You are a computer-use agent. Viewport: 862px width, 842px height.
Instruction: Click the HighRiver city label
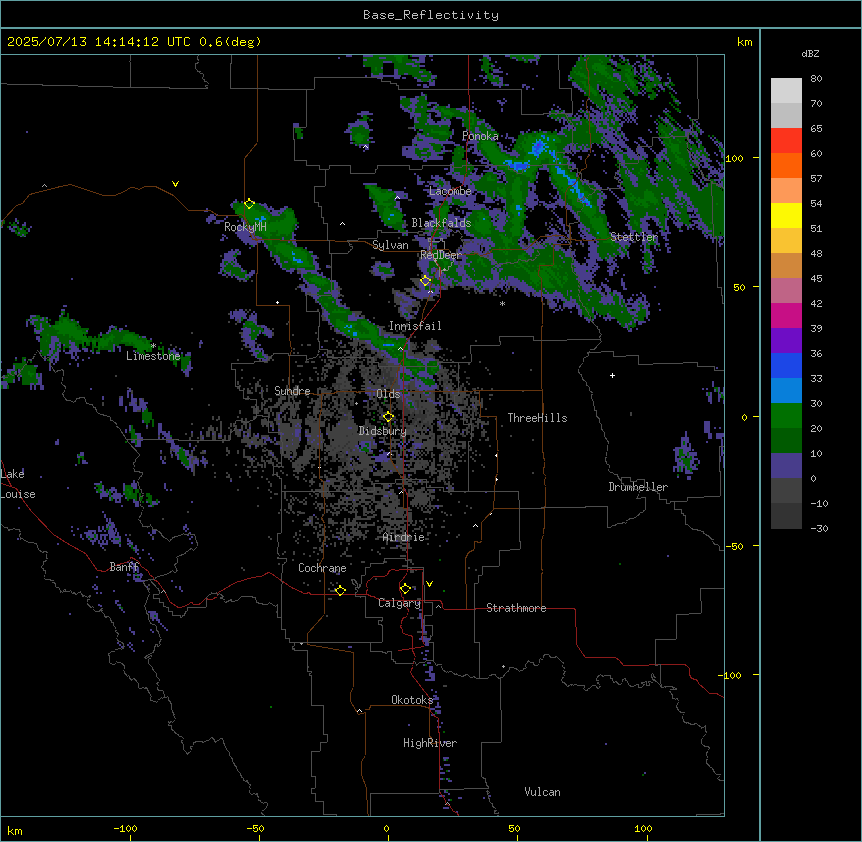(430, 743)
